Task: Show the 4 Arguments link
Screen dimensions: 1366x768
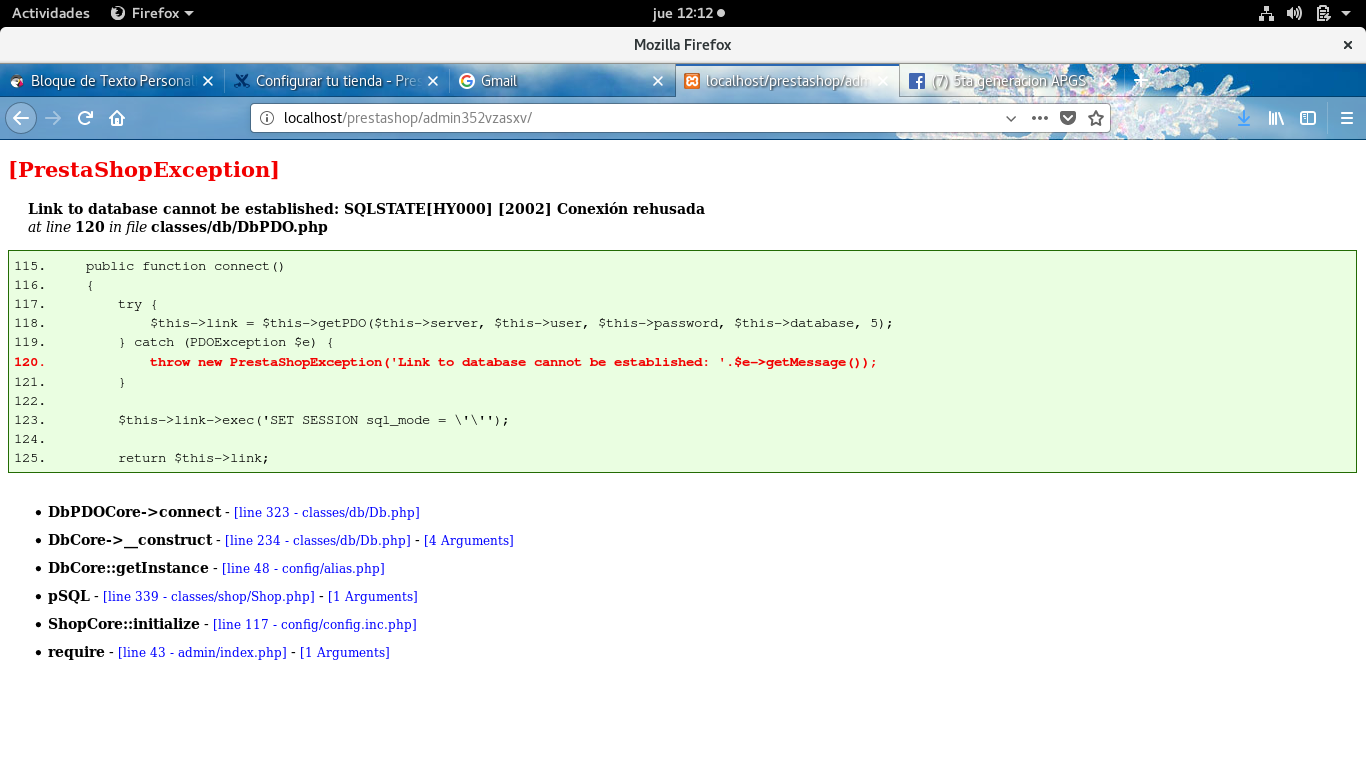Action: pyautogui.click(x=469, y=540)
